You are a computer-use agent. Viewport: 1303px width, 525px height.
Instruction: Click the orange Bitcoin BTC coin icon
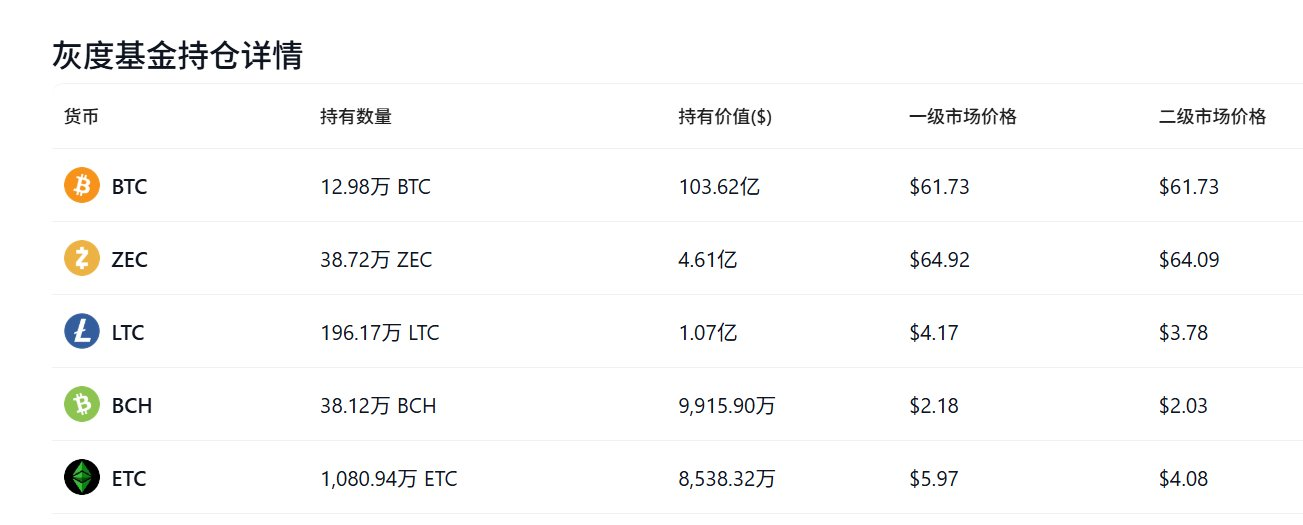(x=82, y=186)
